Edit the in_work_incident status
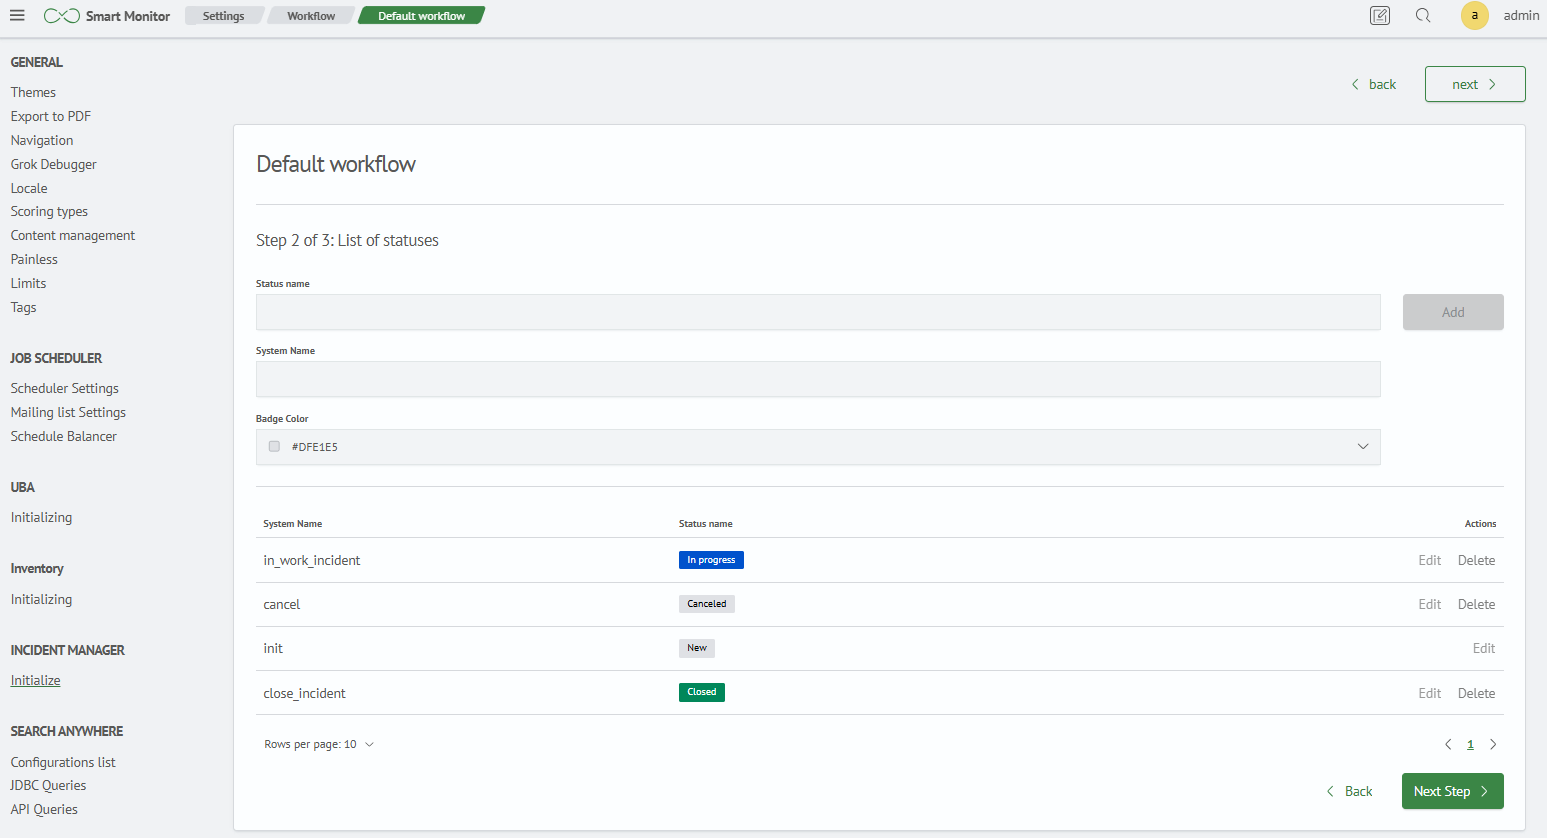 1430,560
